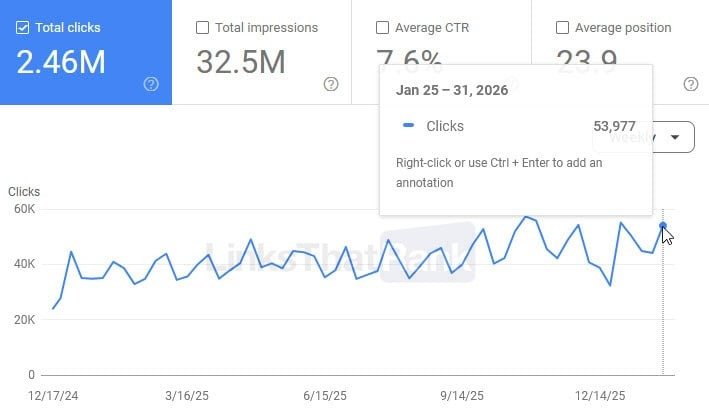Image resolution: width=709 pixels, height=418 pixels.
Task: Click the tooltip date heading Jan 25 – 31, 2026
Action: point(451,90)
